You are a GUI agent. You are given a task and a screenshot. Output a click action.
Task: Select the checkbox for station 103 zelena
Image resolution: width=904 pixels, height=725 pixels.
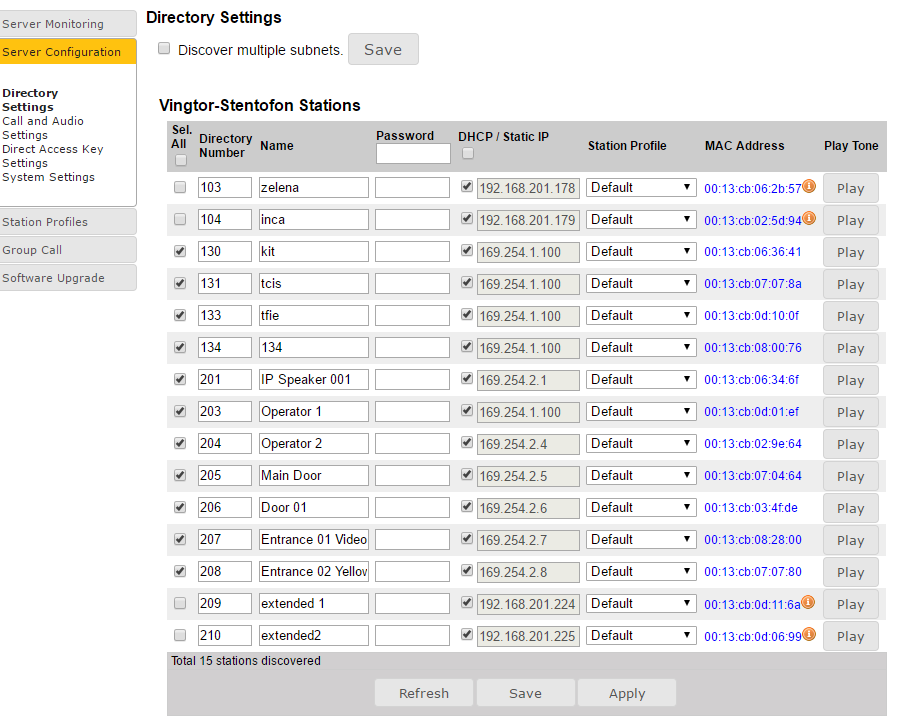coord(180,187)
